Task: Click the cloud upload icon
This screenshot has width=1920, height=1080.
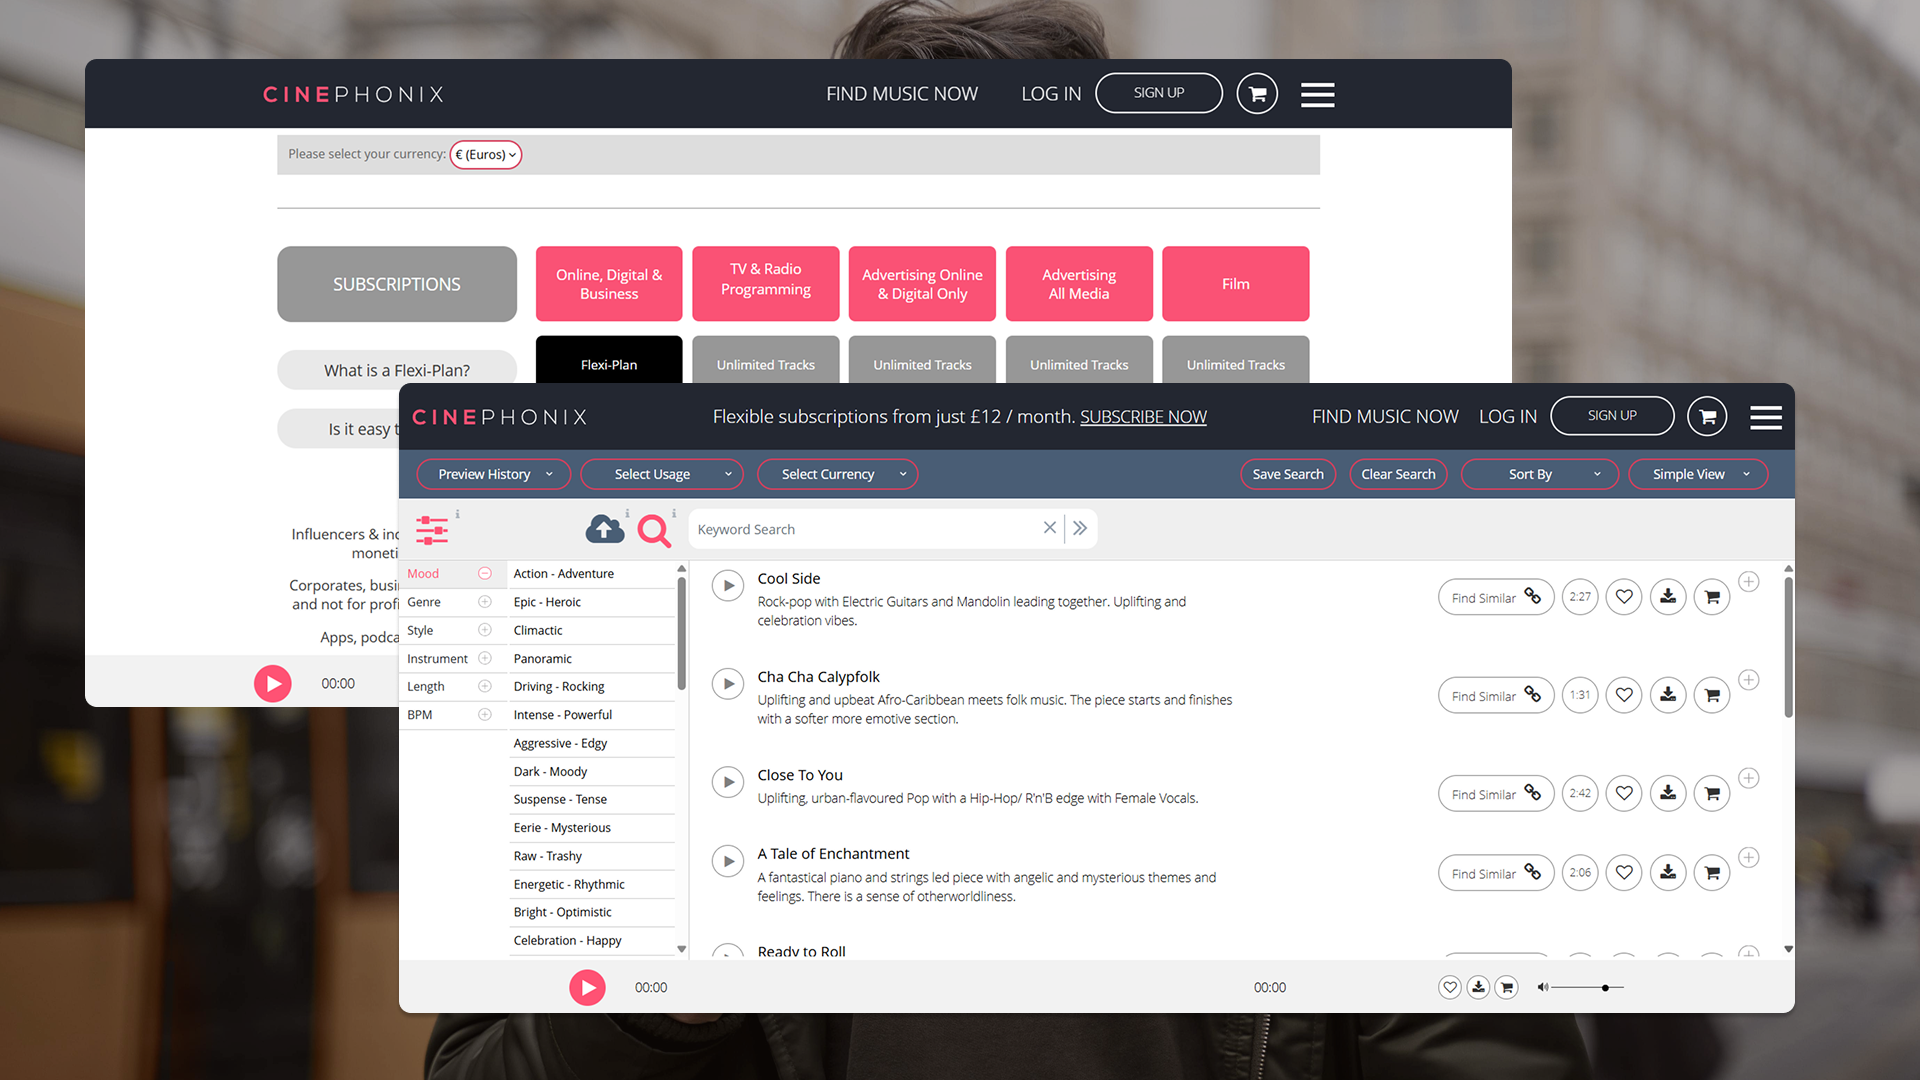Action: [x=604, y=529]
